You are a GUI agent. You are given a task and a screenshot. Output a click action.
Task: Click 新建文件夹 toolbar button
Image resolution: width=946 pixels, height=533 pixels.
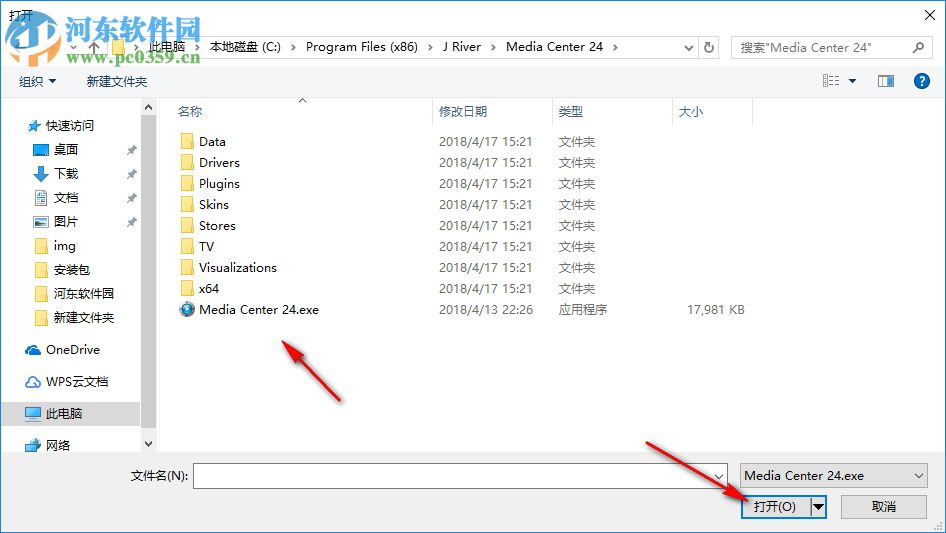point(116,81)
